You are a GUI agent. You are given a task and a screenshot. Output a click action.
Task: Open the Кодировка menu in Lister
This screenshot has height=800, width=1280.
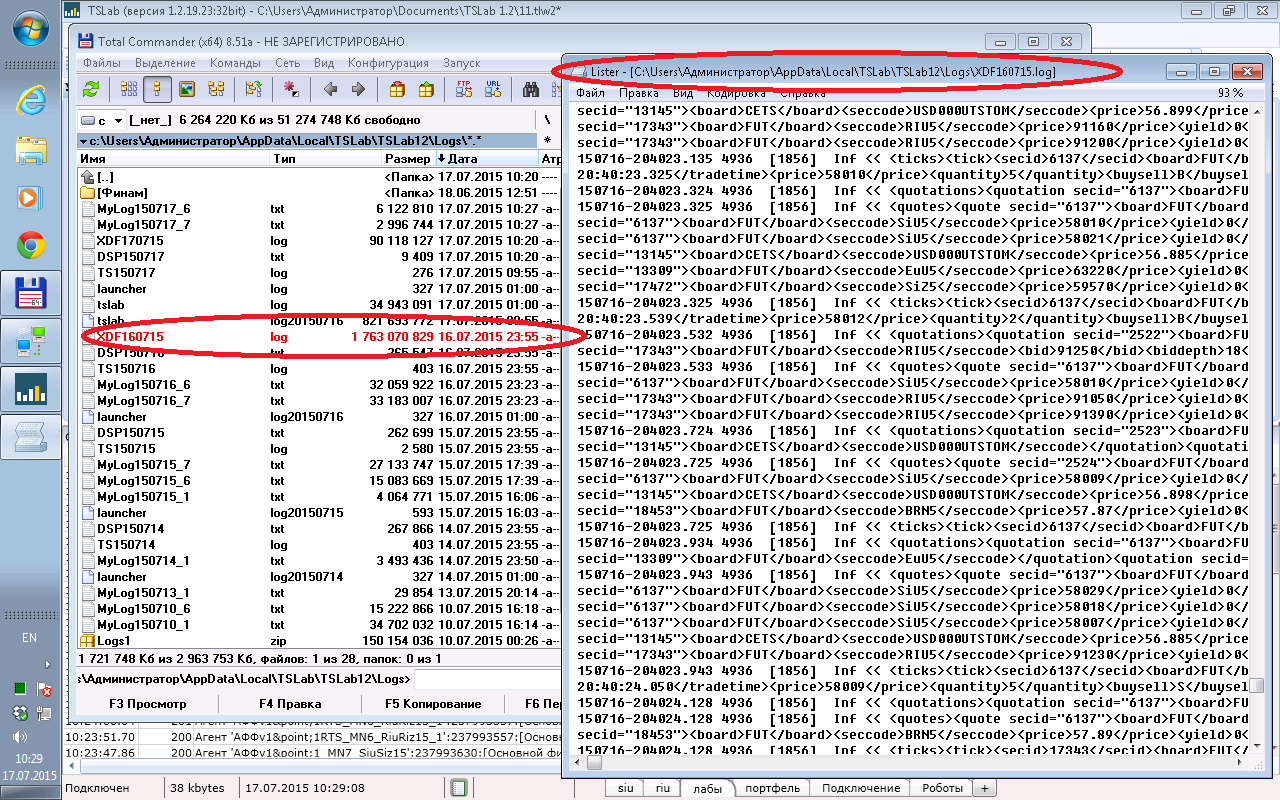coord(736,93)
